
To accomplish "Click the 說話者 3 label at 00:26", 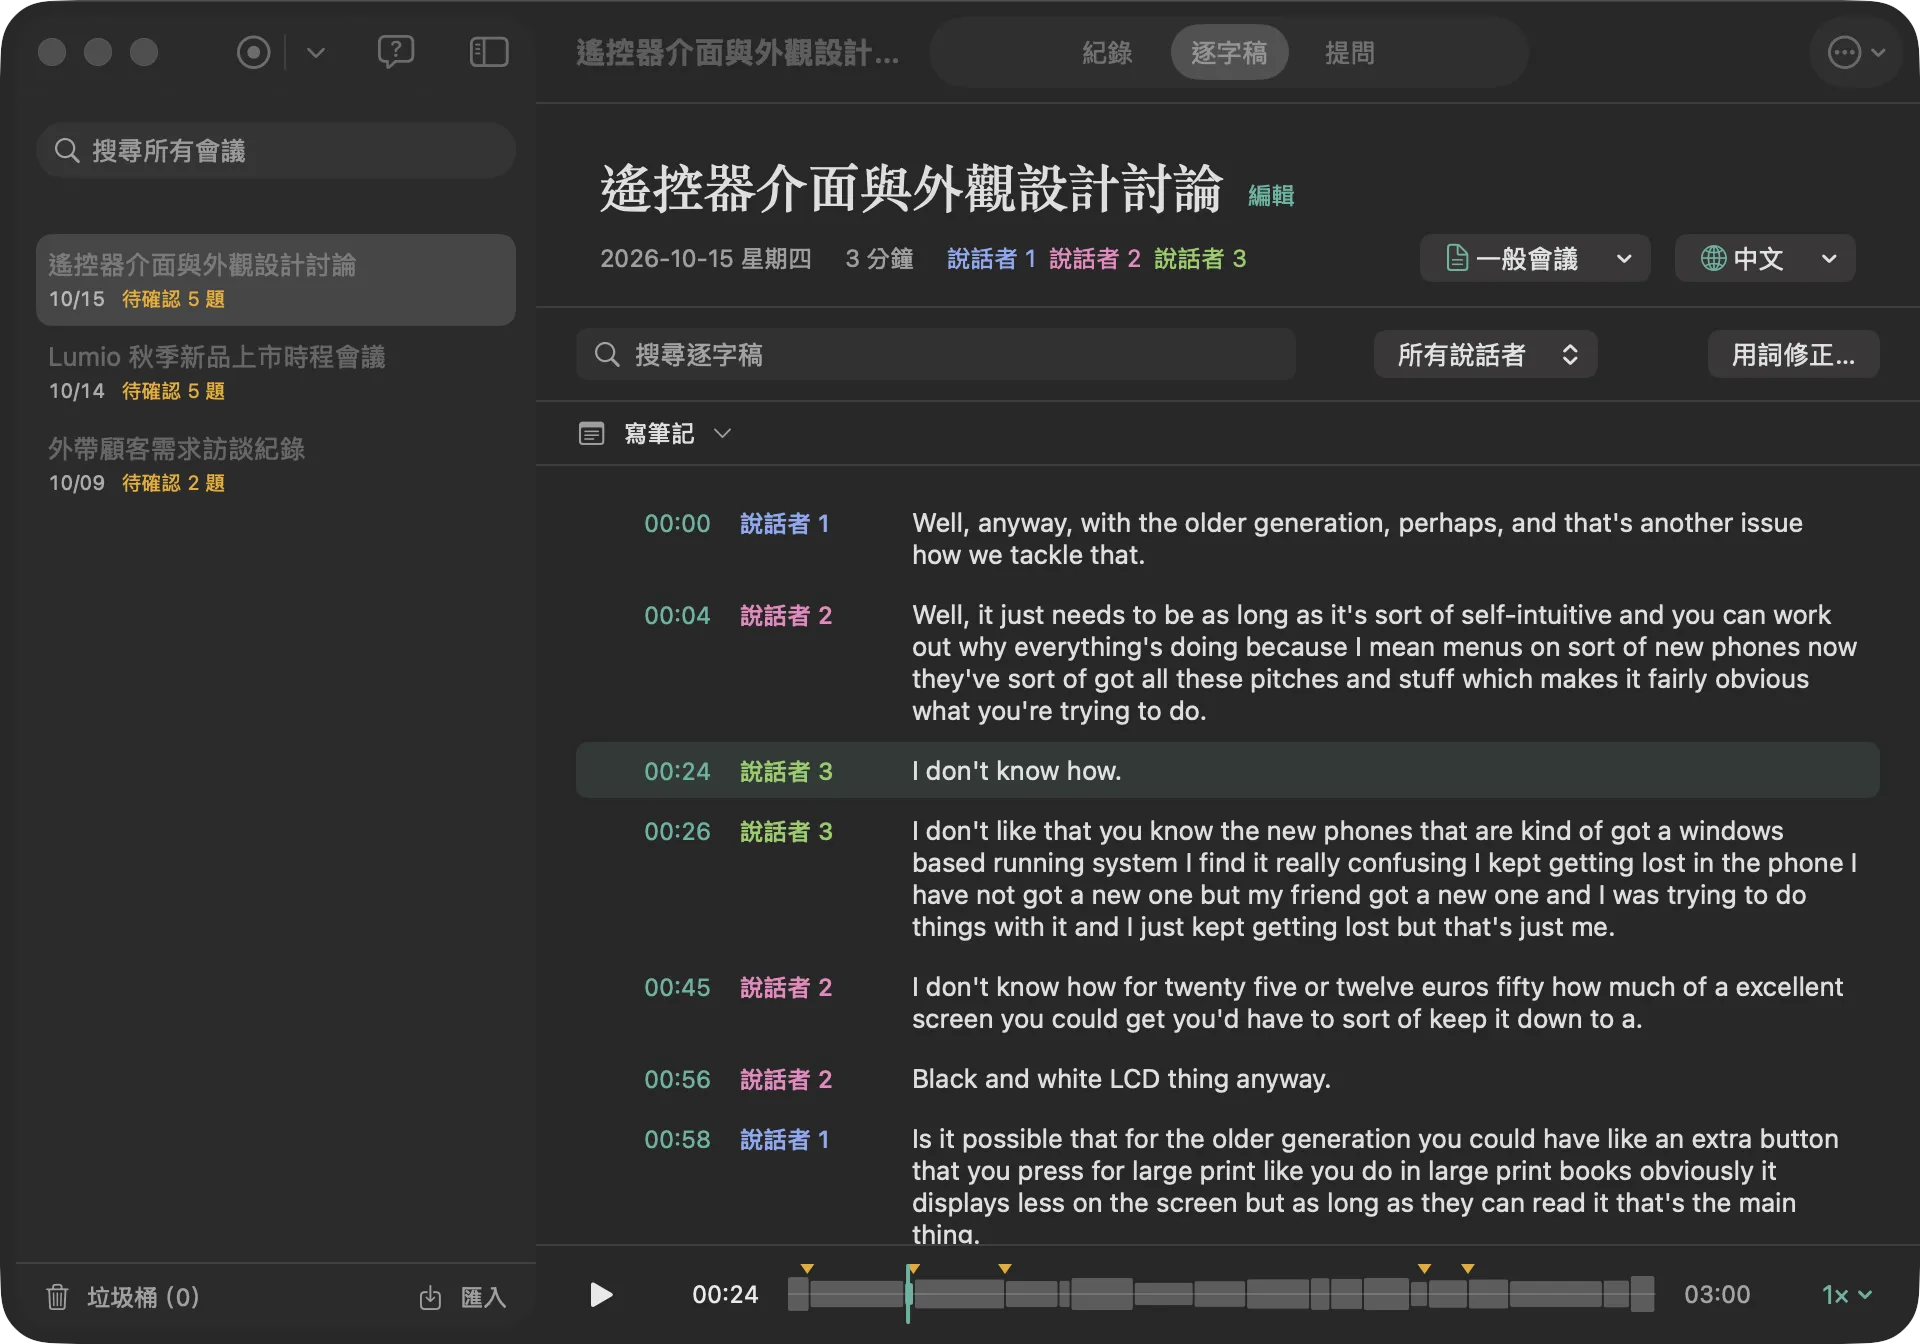I will (x=786, y=831).
